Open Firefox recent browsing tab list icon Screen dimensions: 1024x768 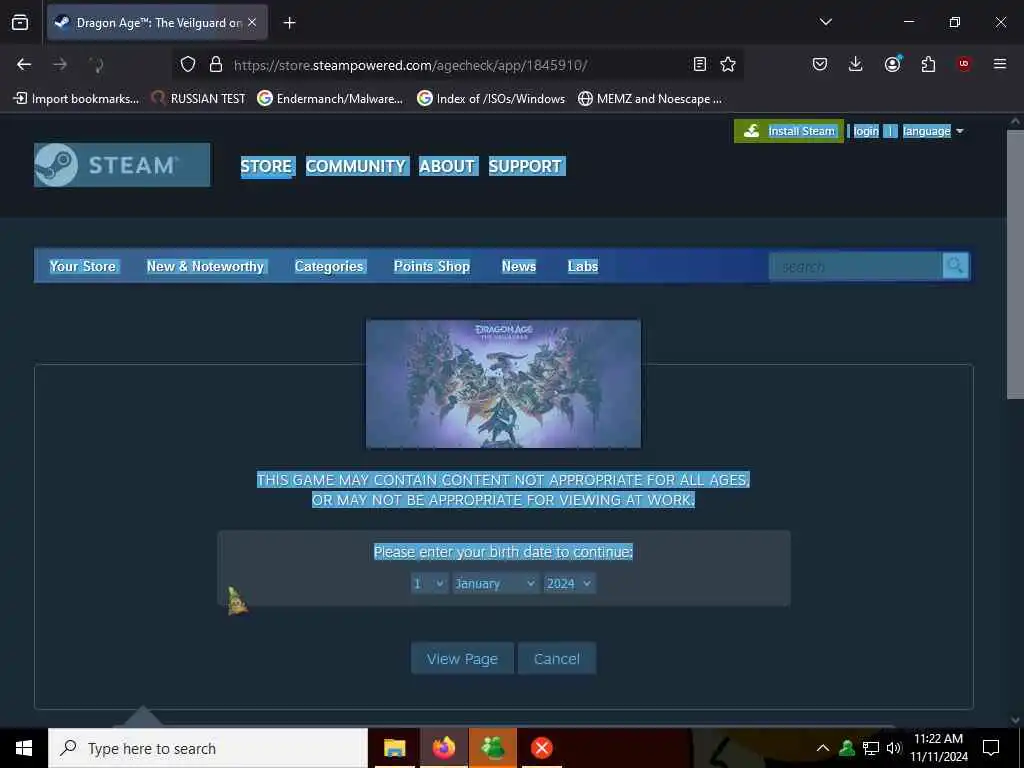point(20,23)
